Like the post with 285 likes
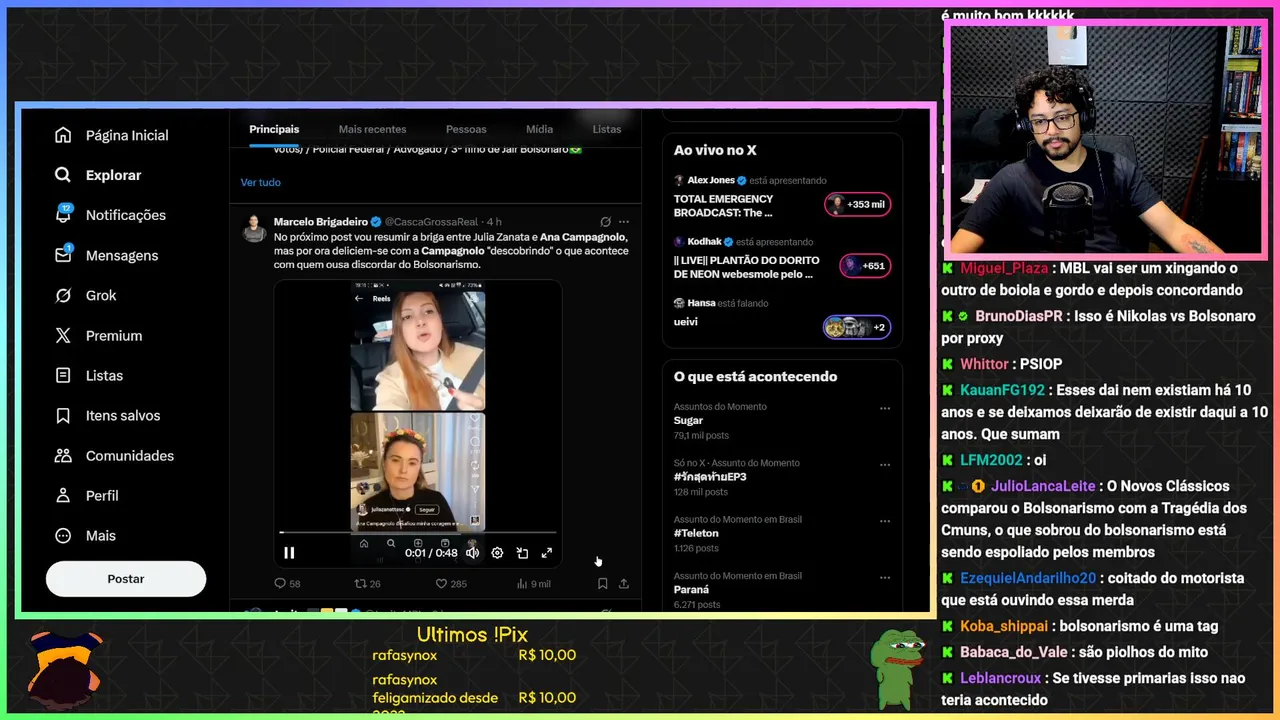The width and height of the screenshot is (1280, 720). (451, 583)
